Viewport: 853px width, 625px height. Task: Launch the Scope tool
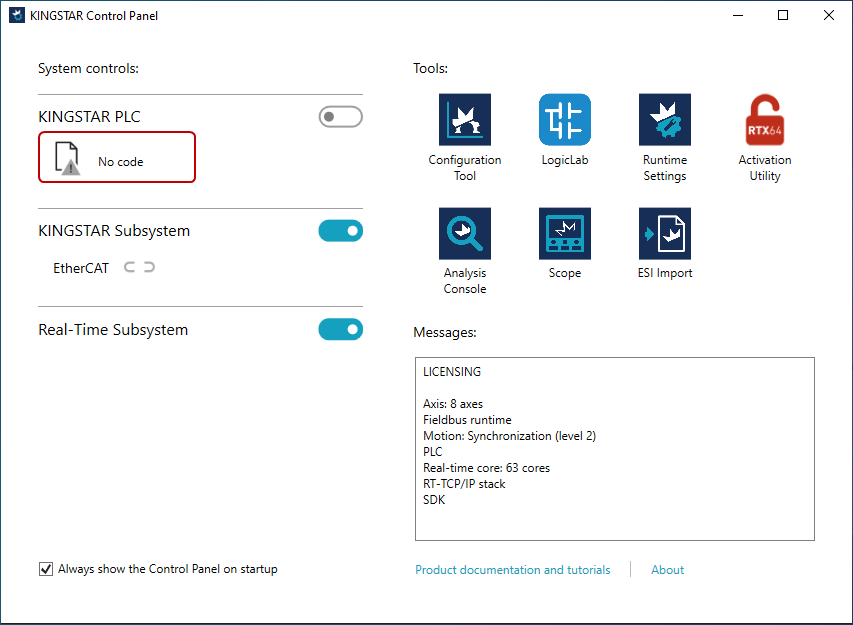coord(565,234)
